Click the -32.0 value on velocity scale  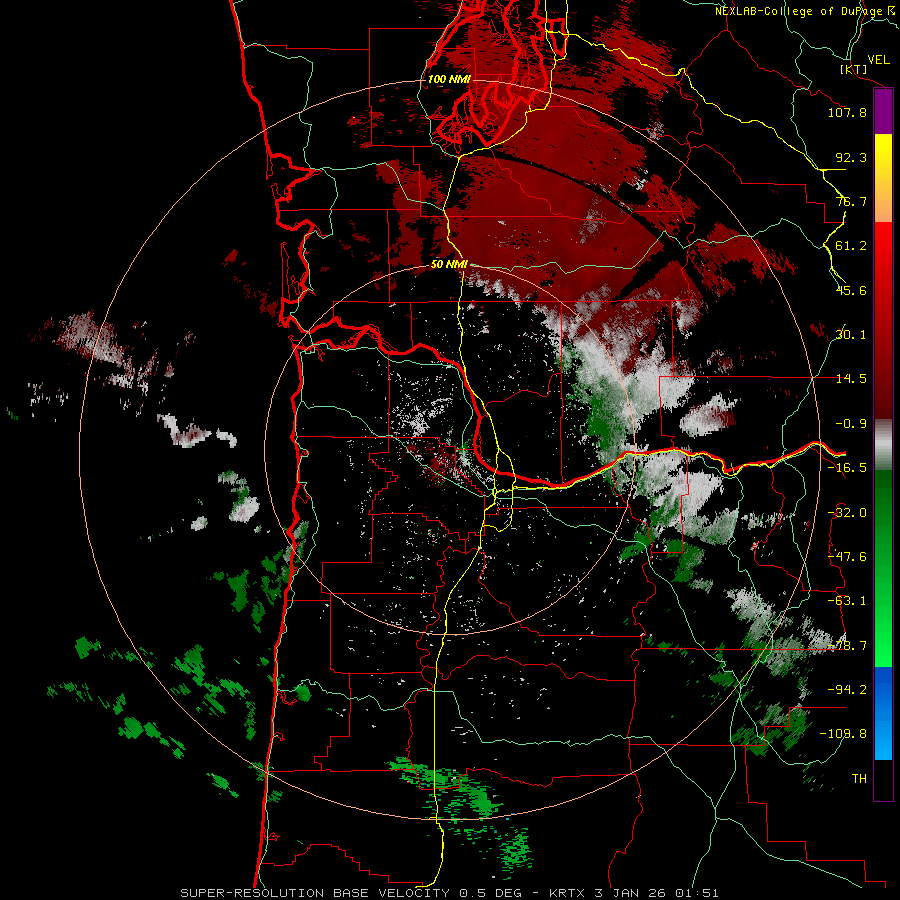847,513
